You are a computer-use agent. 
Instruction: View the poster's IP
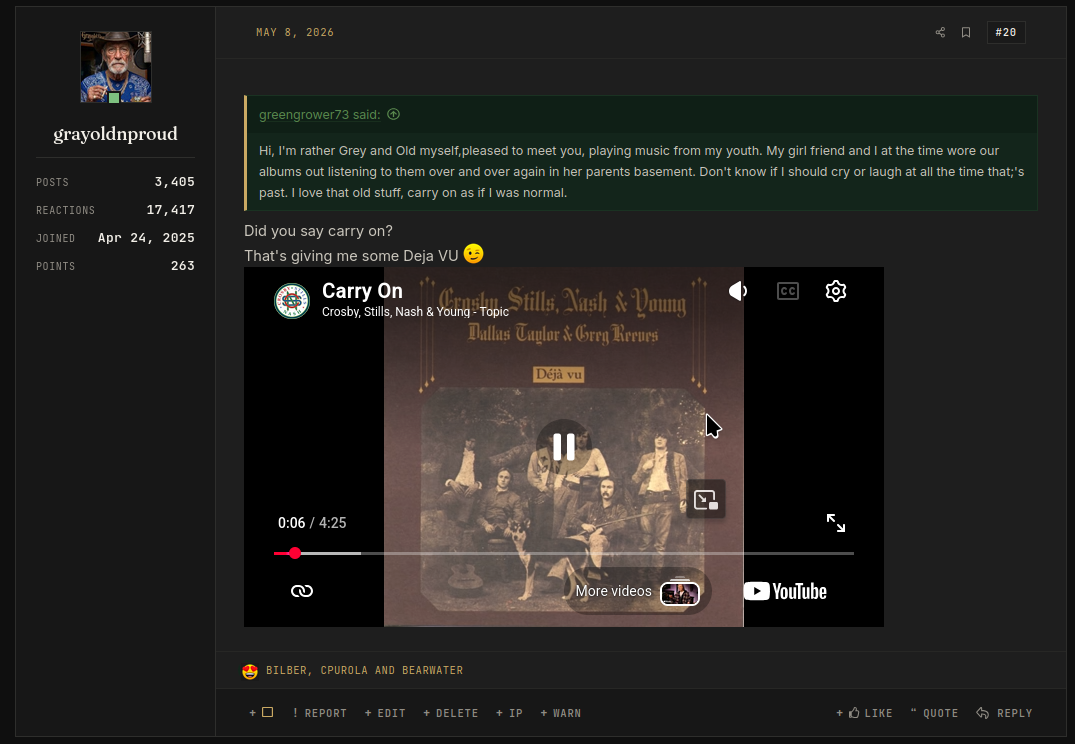point(509,713)
